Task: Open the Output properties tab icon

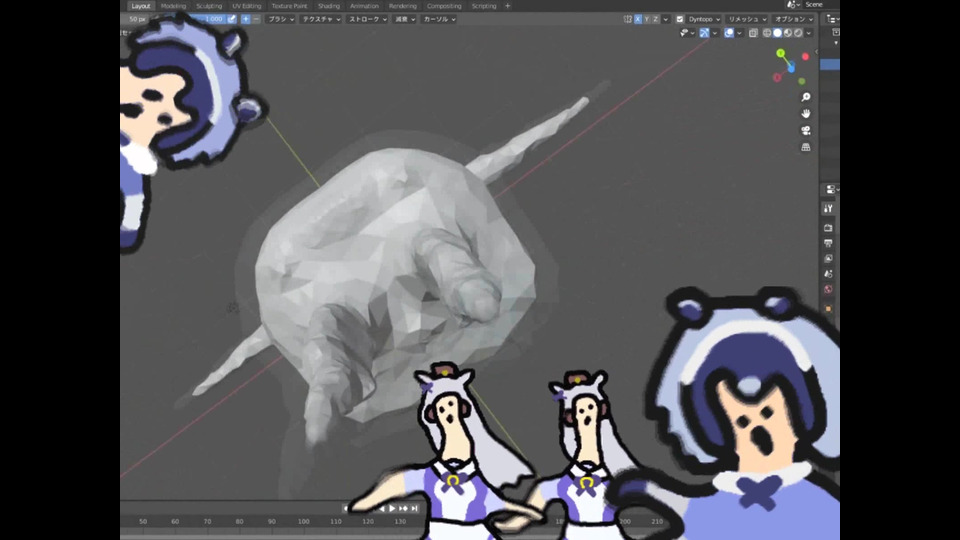Action: click(828, 243)
